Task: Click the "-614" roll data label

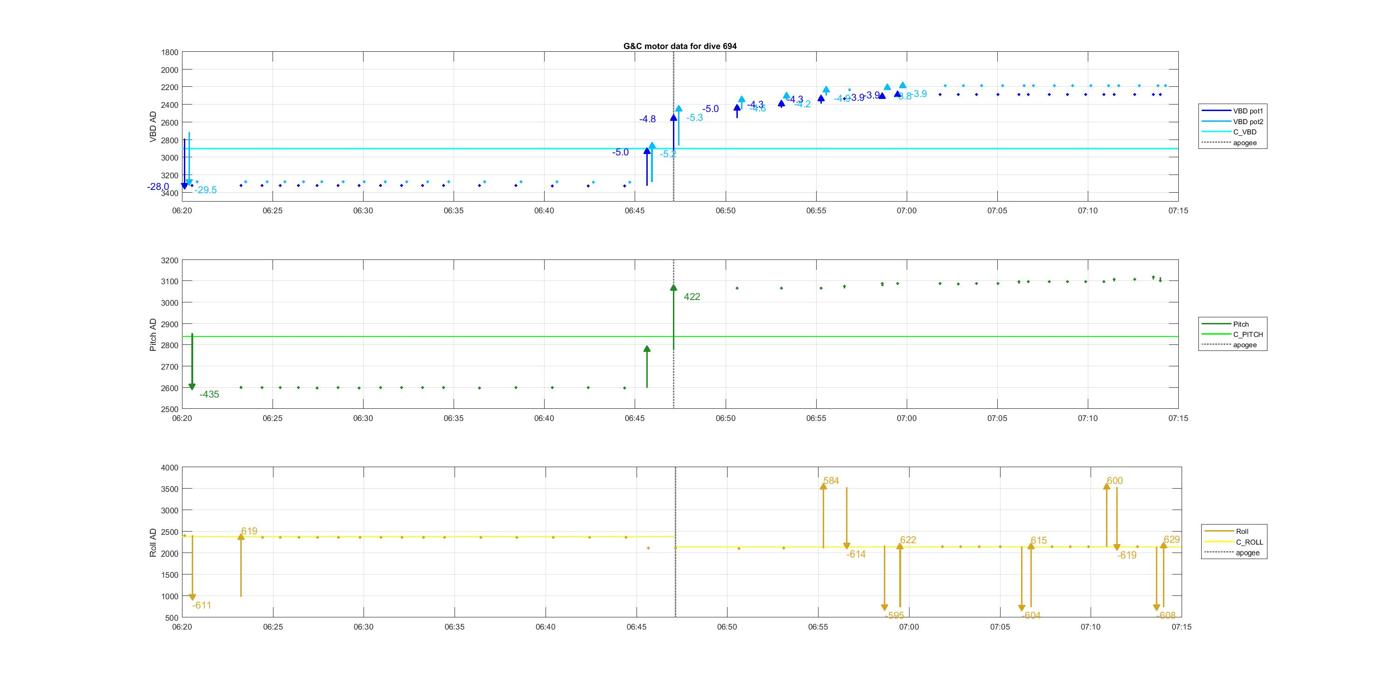Action: [x=856, y=555]
